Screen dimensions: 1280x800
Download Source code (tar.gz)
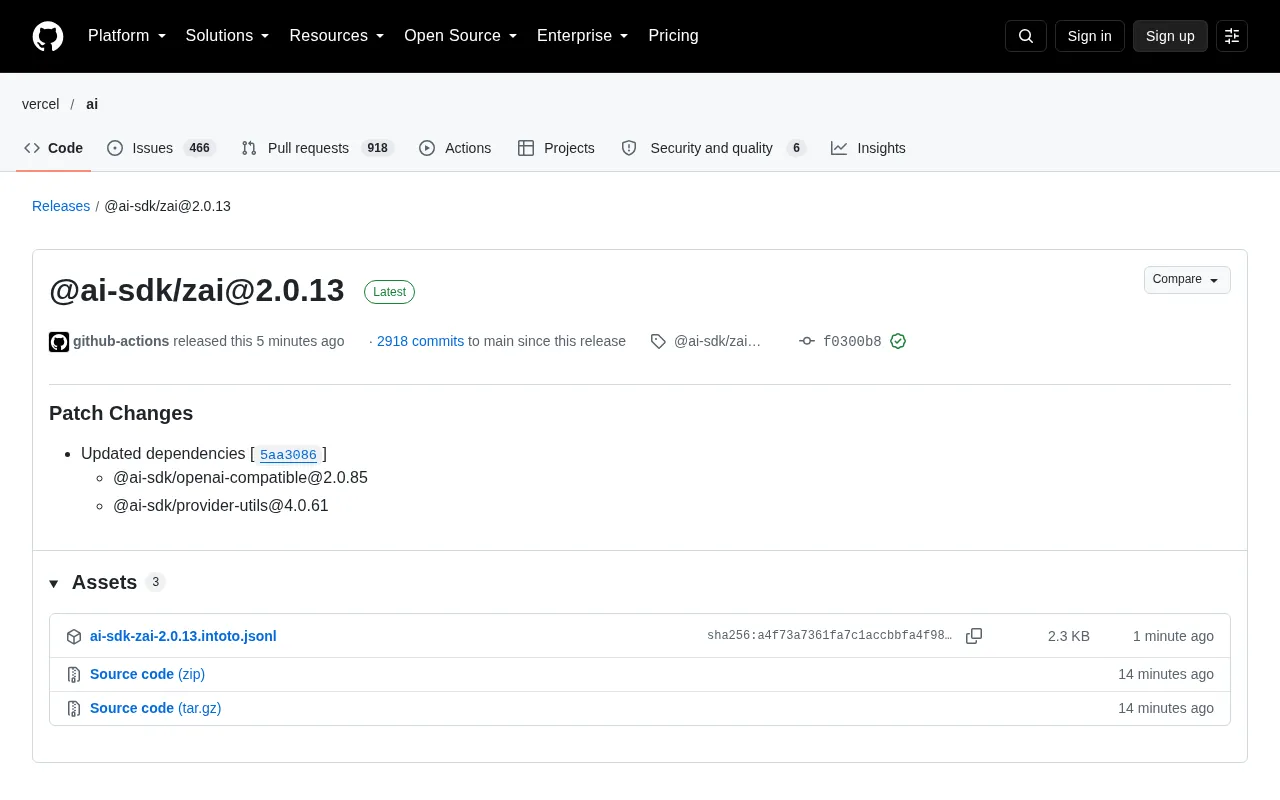(155, 708)
